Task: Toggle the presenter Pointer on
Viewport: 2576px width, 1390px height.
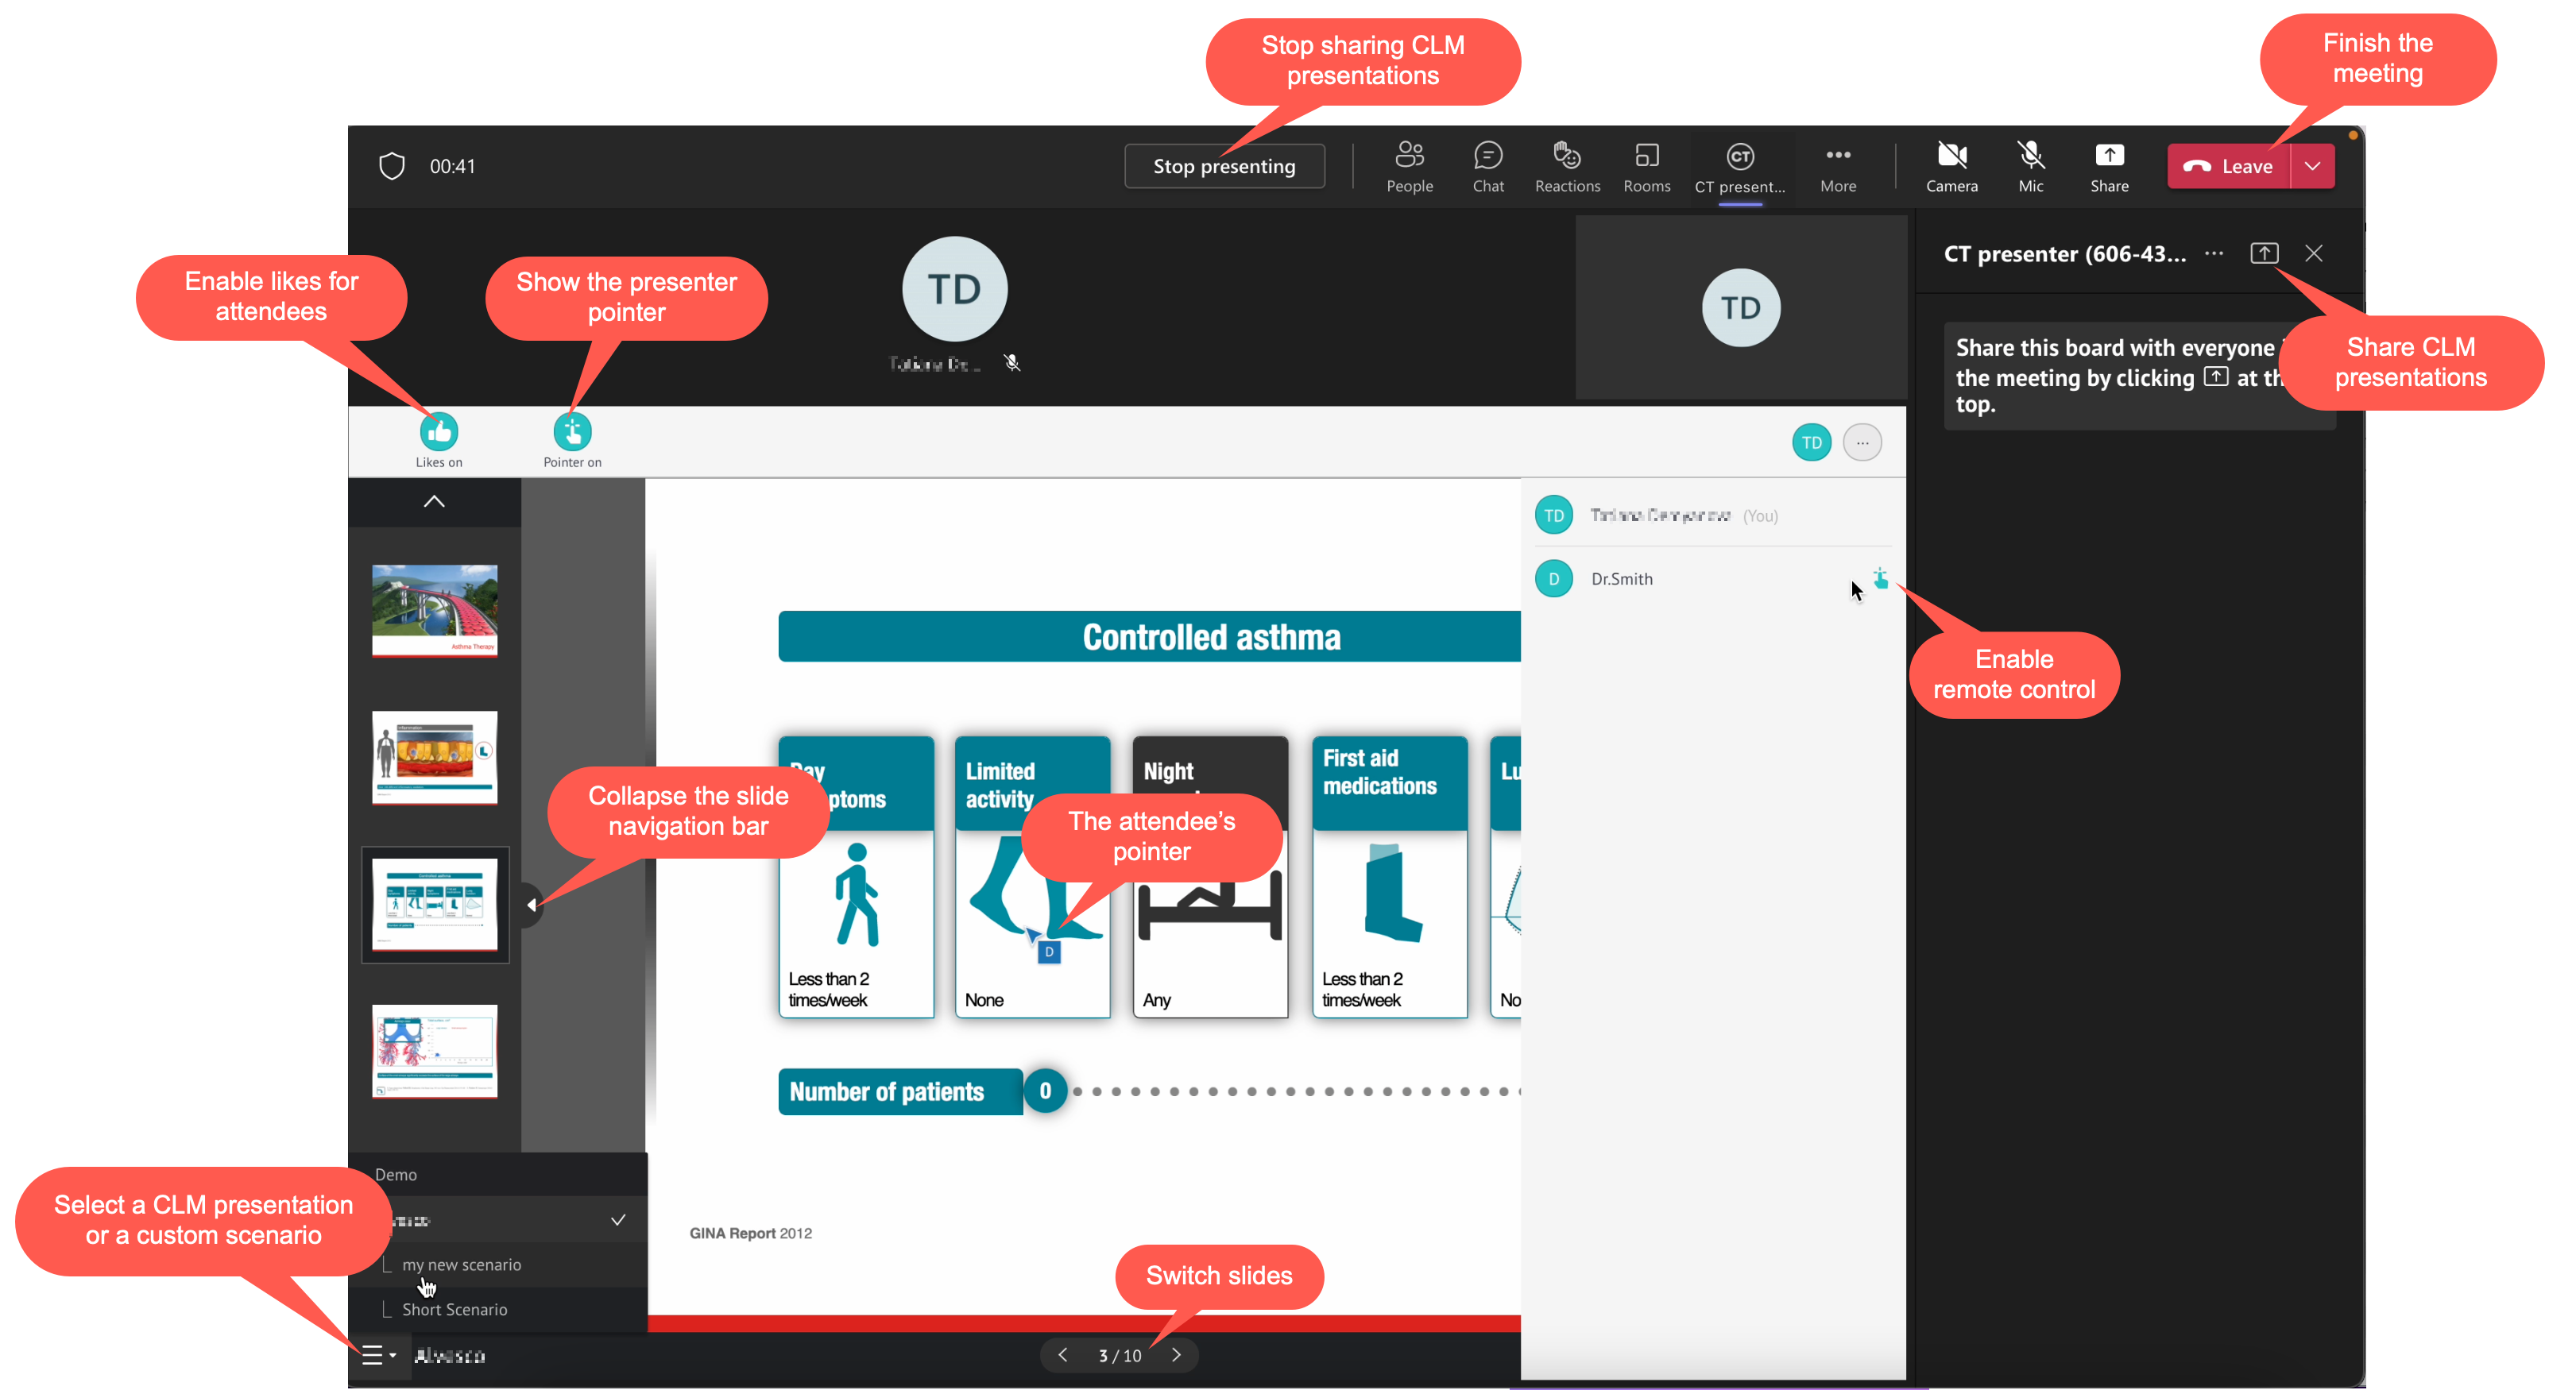Action: [x=572, y=432]
